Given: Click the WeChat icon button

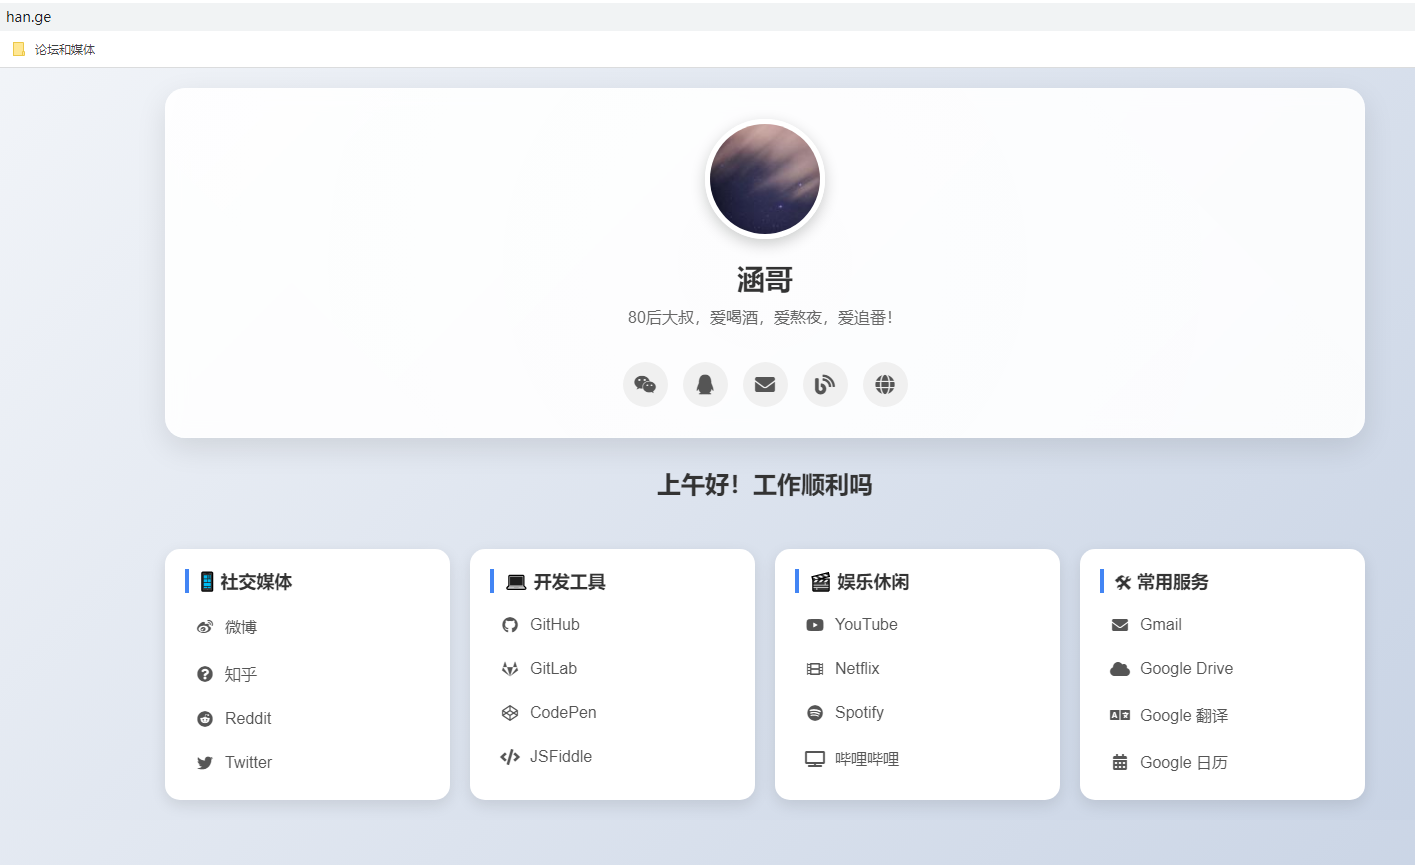Looking at the screenshot, I should pyautogui.click(x=645, y=385).
